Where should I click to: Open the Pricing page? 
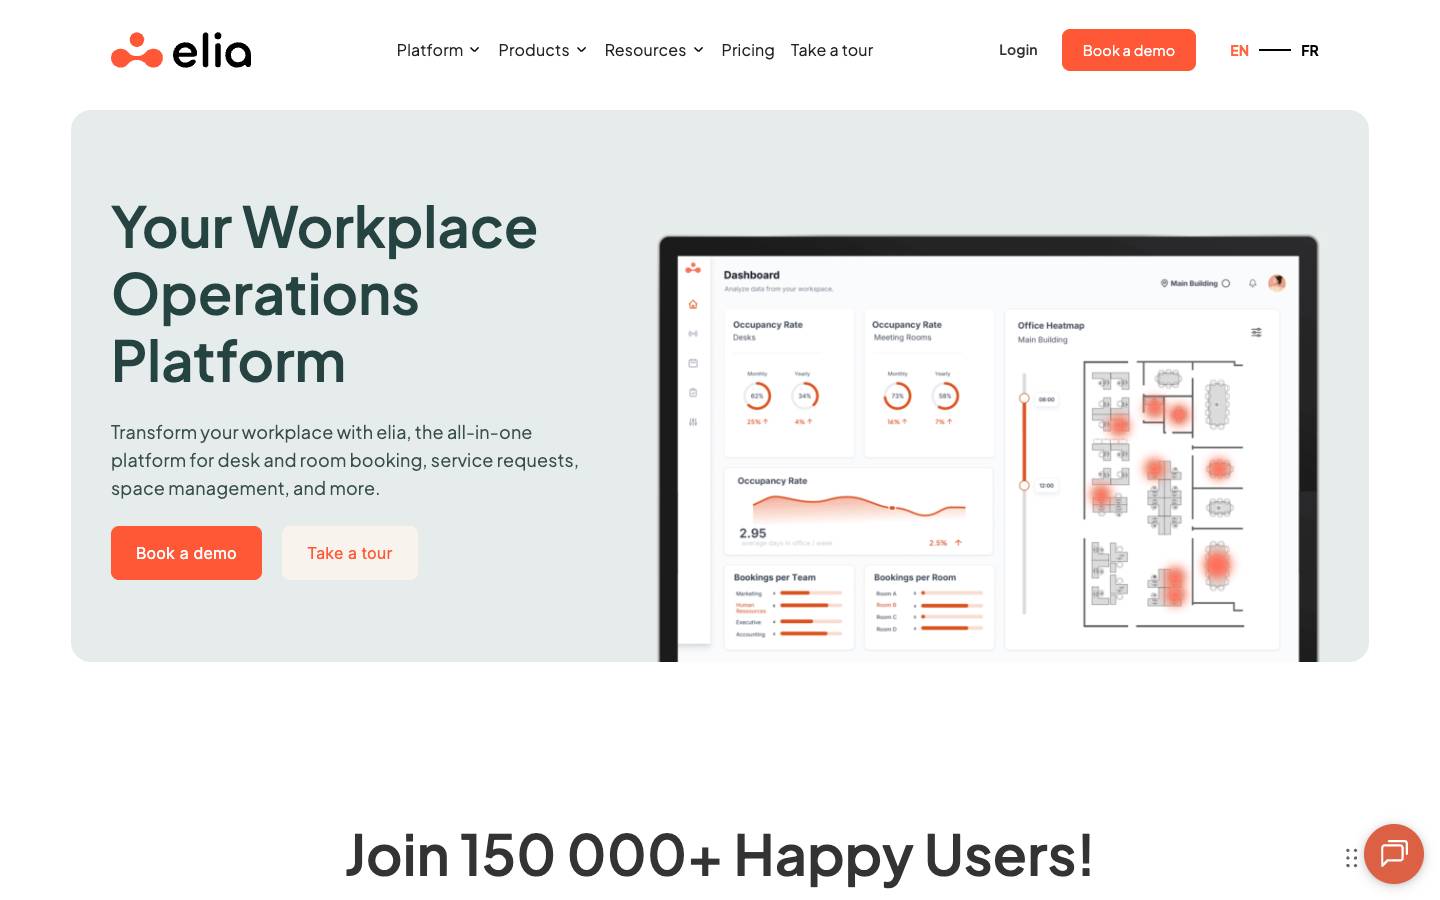(x=748, y=50)
